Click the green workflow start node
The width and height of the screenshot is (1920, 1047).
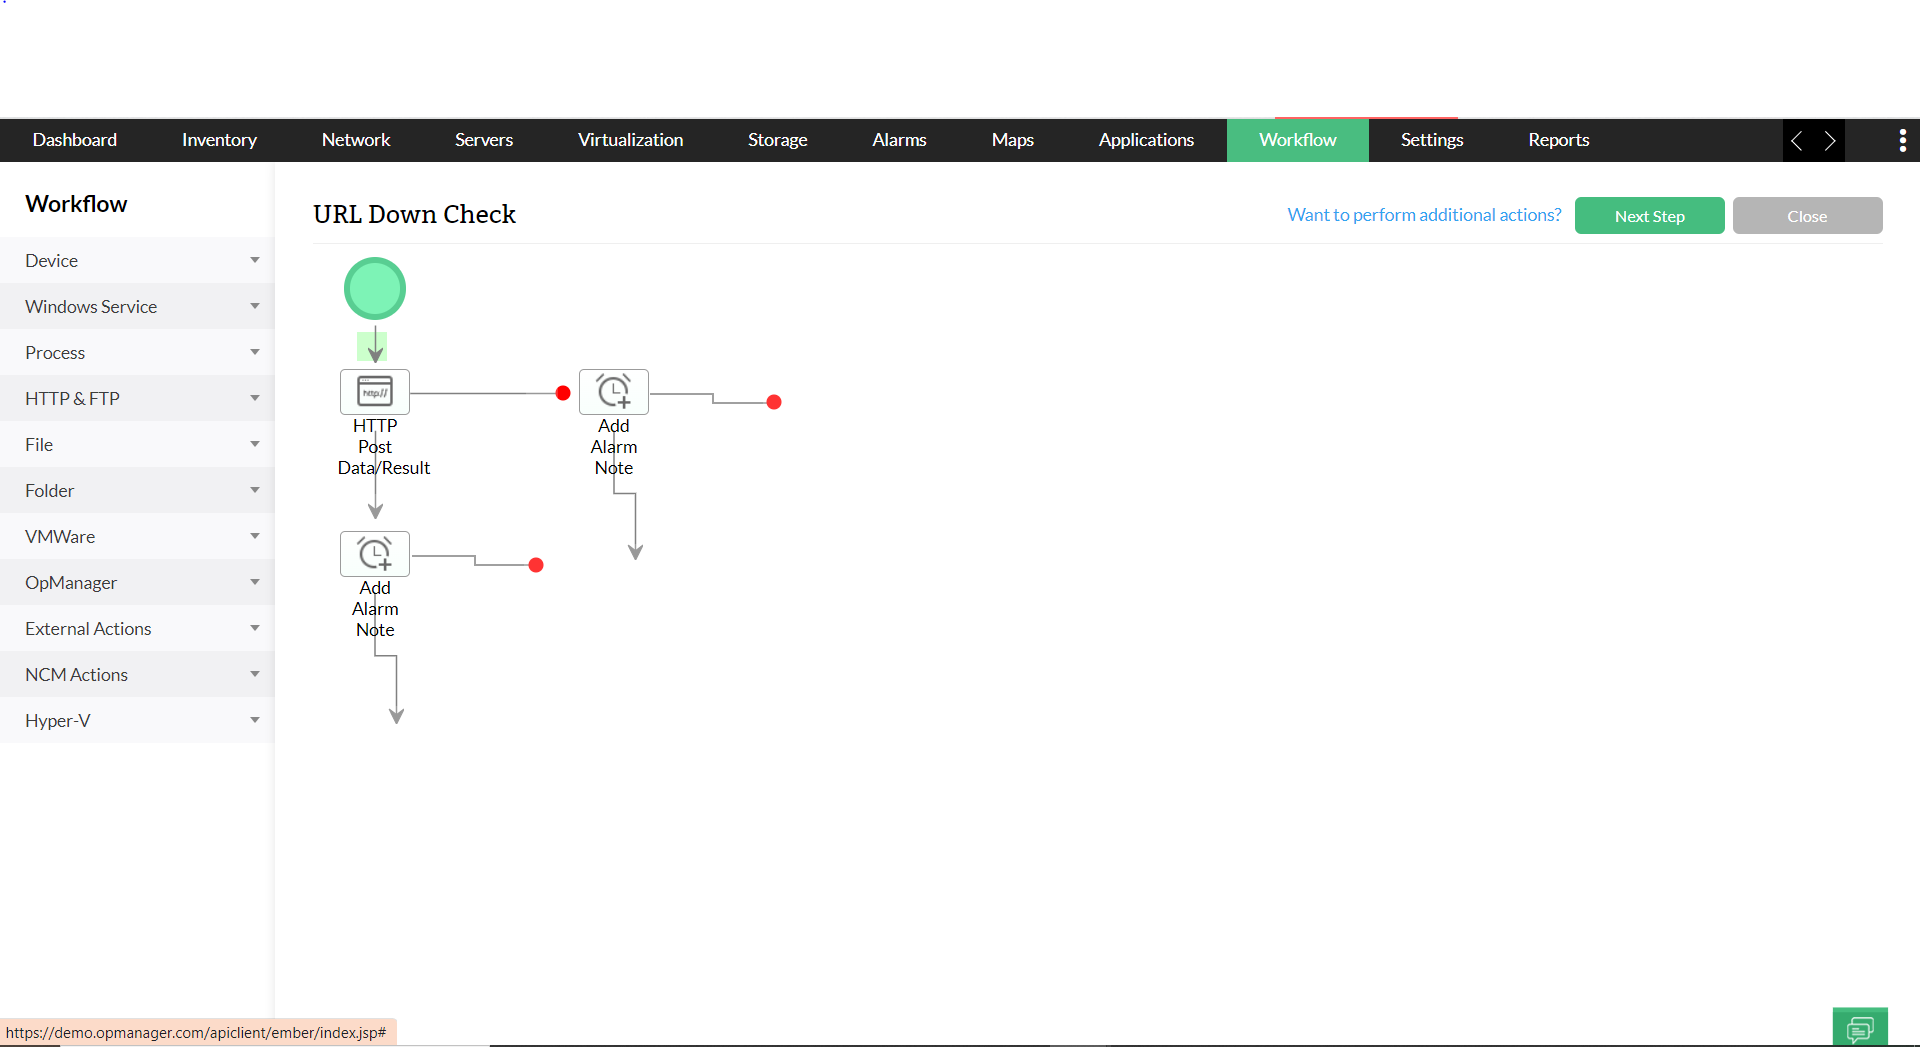pos(374,288)
